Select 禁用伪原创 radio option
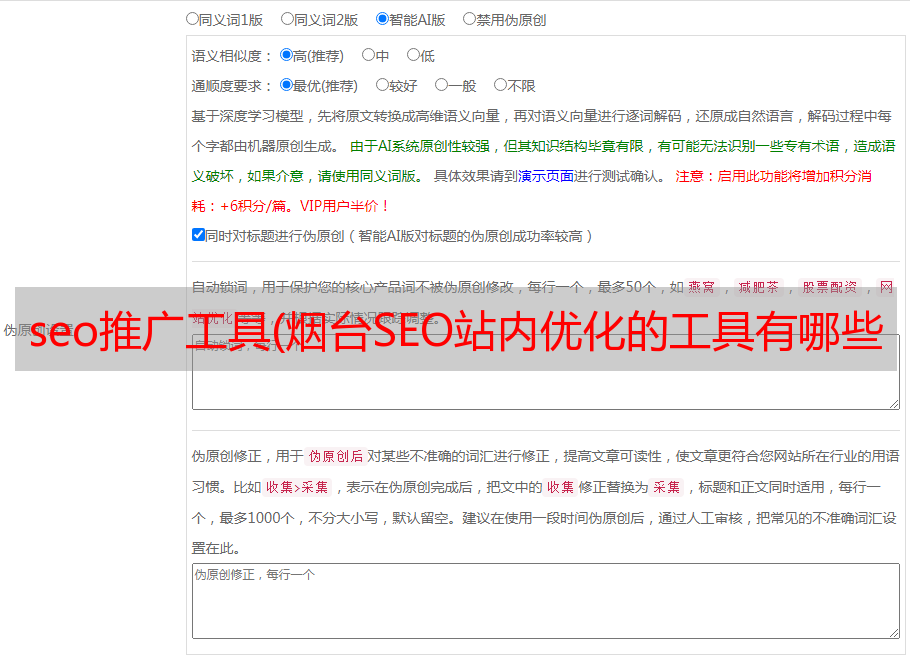911x658 pixels. coord(469,19)
